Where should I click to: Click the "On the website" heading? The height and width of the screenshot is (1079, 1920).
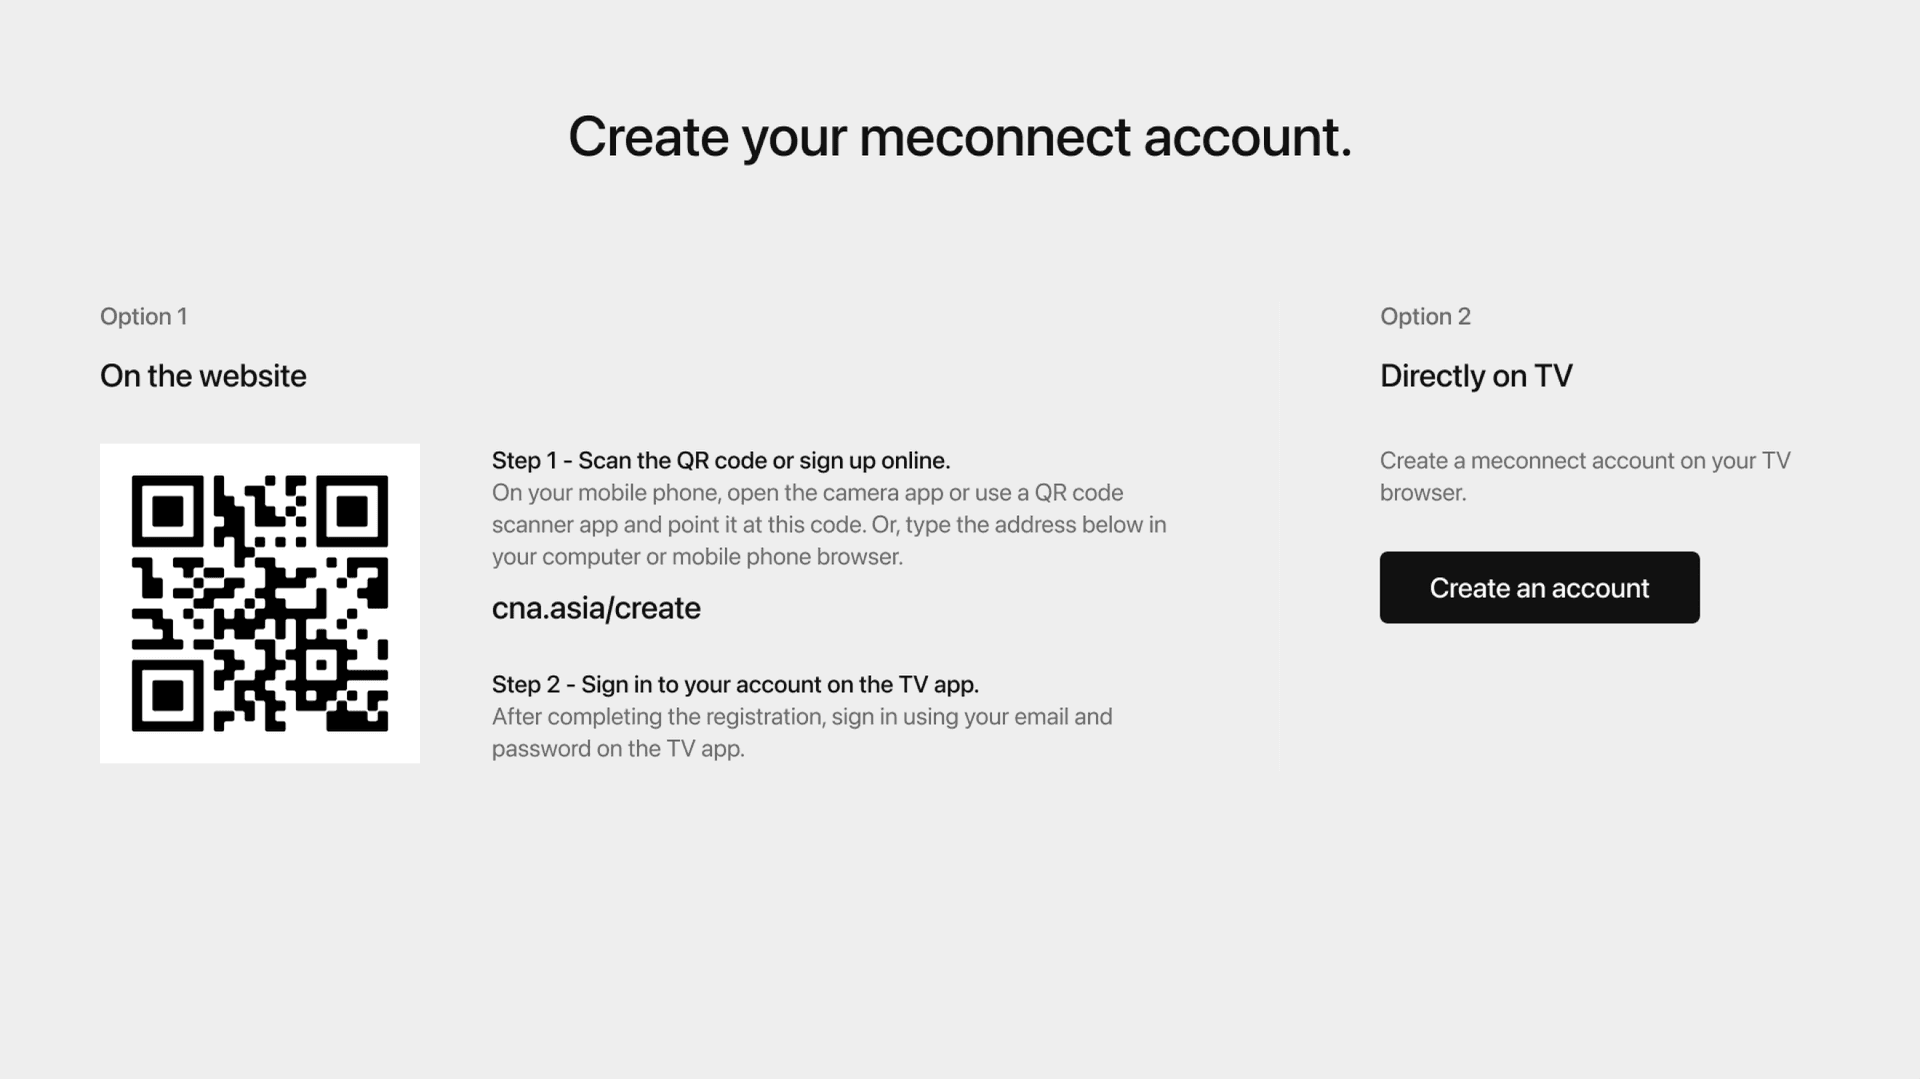click(x=203, y=376)
